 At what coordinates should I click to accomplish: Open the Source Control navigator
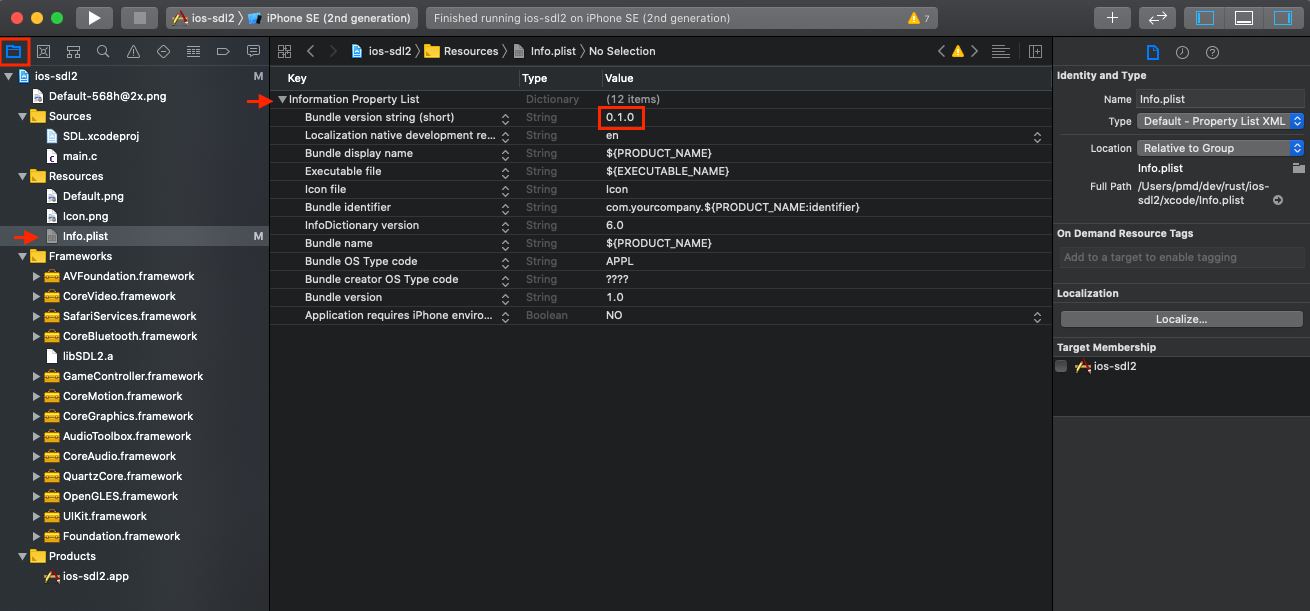coord(43,51)
